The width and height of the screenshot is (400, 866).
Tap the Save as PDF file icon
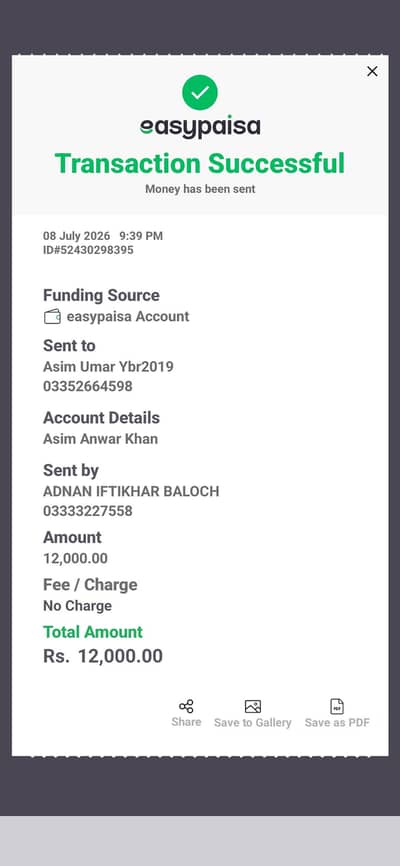(337, 706)
